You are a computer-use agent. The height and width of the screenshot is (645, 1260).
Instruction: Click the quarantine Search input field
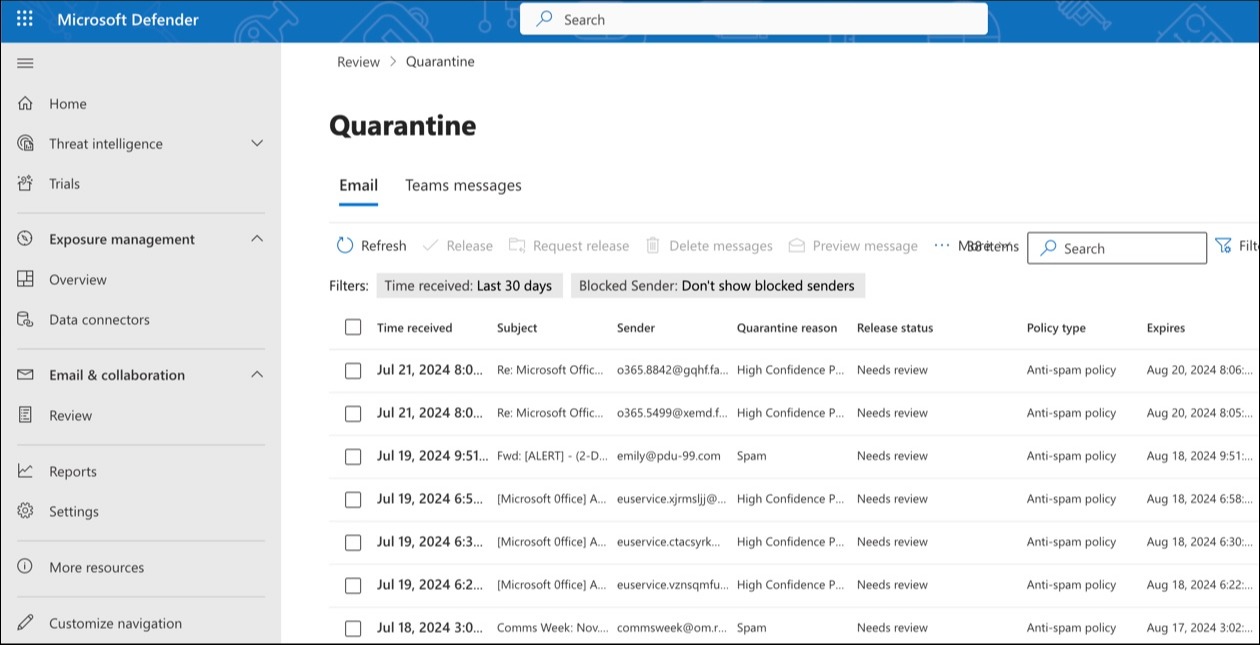1117,248
